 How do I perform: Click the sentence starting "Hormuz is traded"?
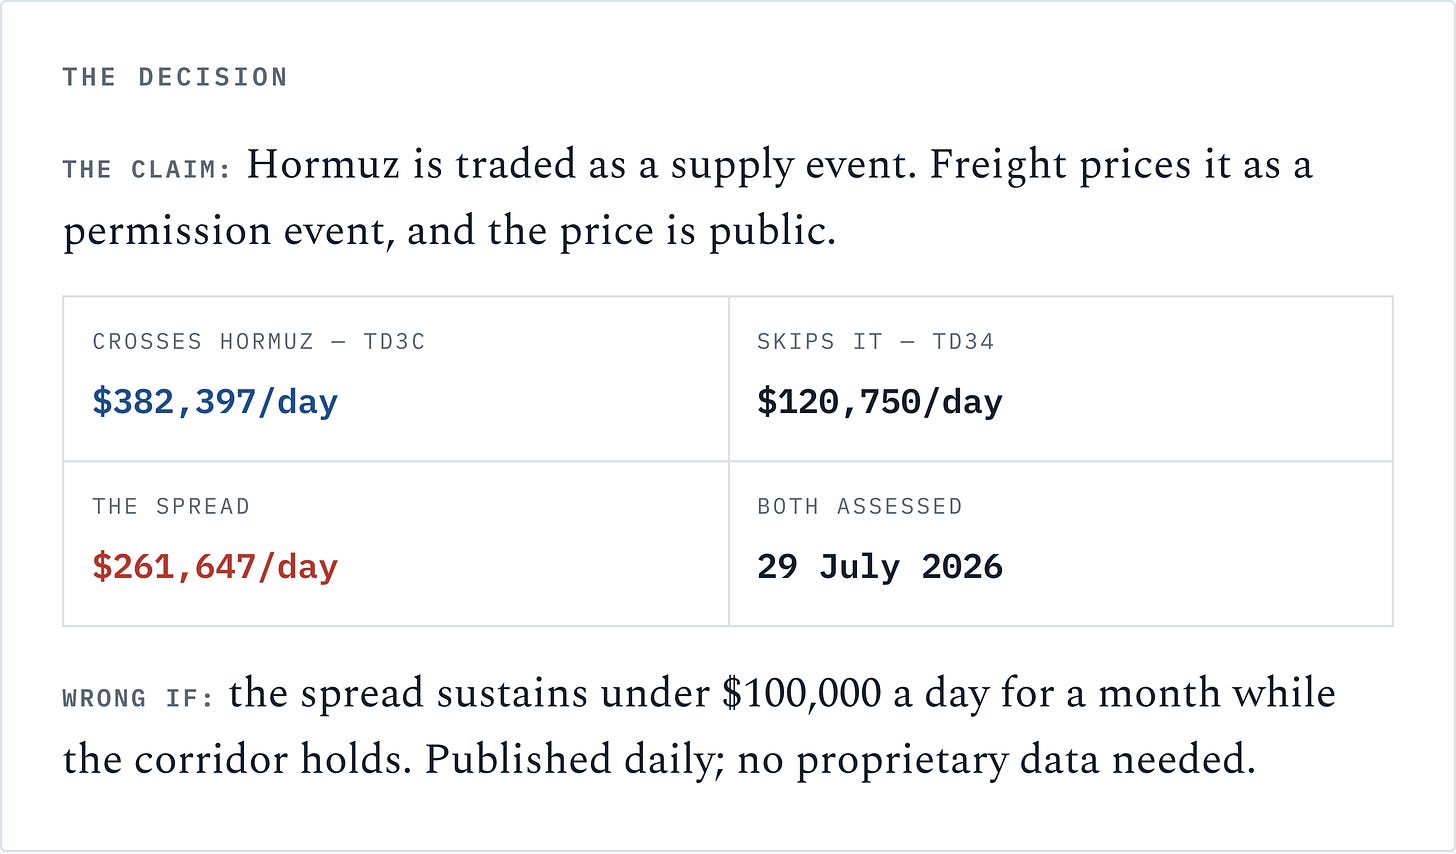(583, 165)
